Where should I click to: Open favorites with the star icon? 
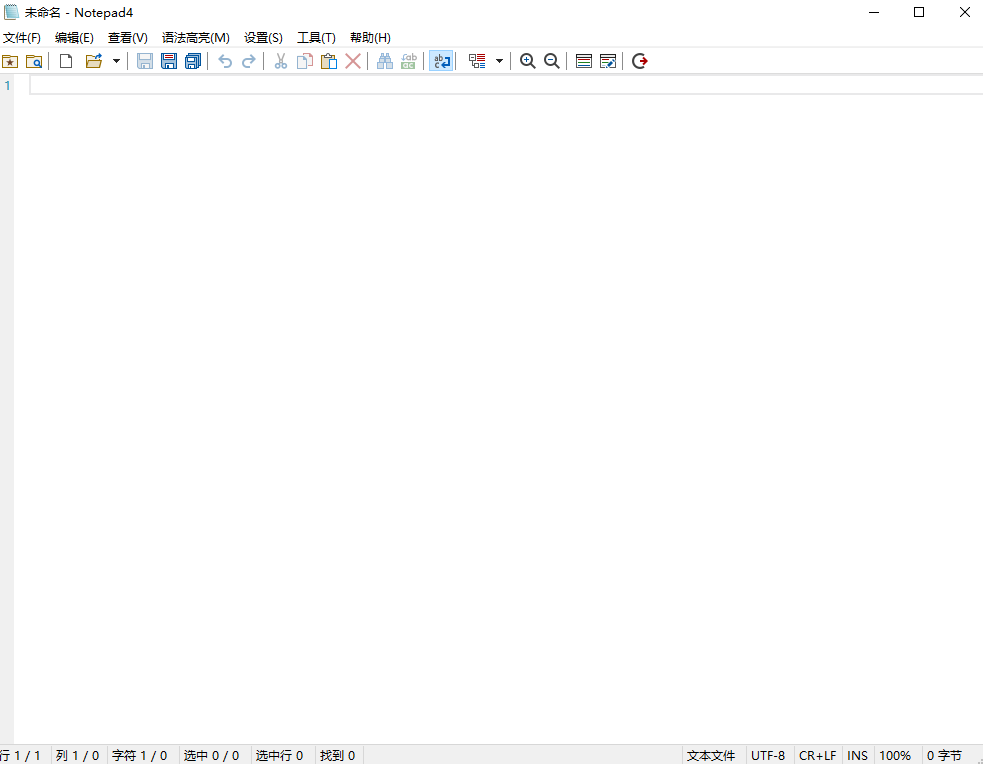click(10, 61)
